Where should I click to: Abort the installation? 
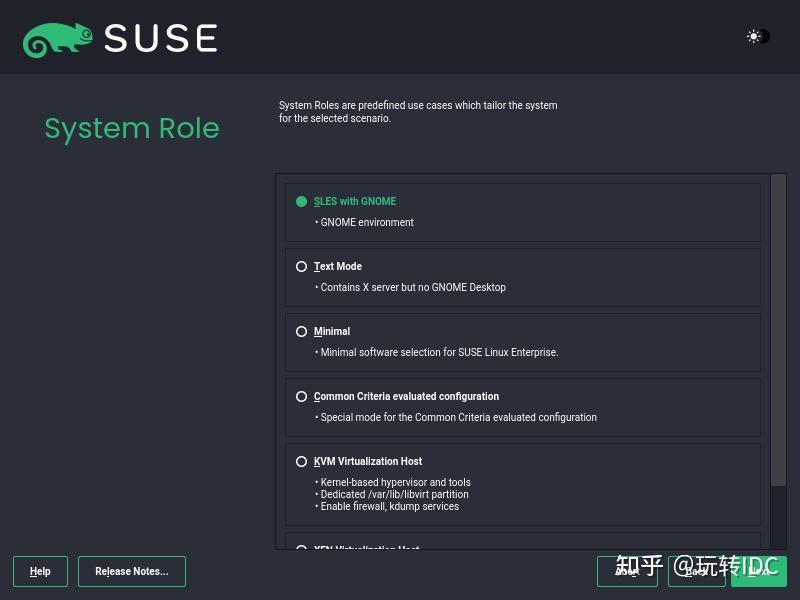pos(627,571)
